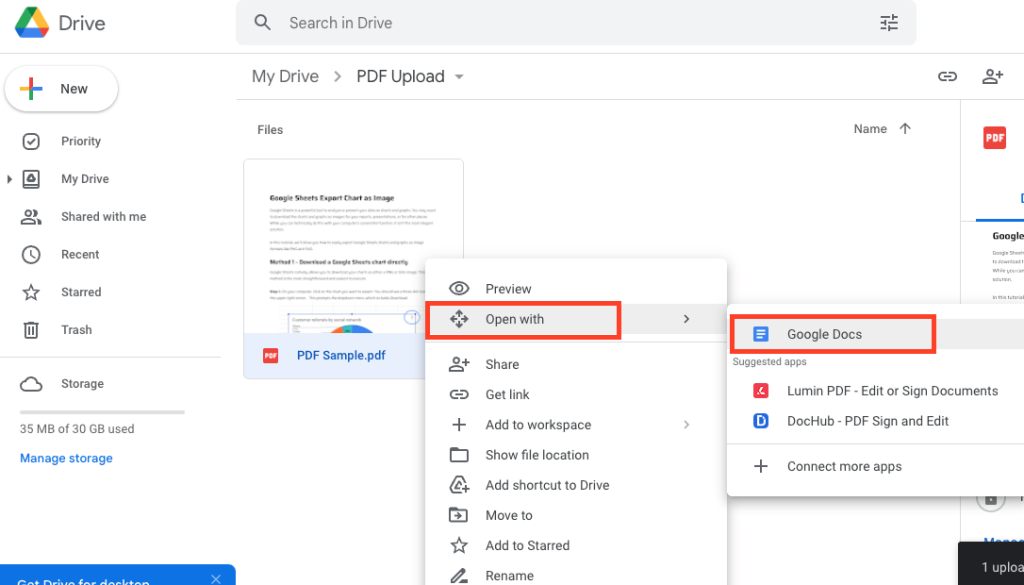Image resolution: width=1024 pixels, height=585 pixels.
Task: Reverse sort direction arrow
Action: click(x=904, y=129)
